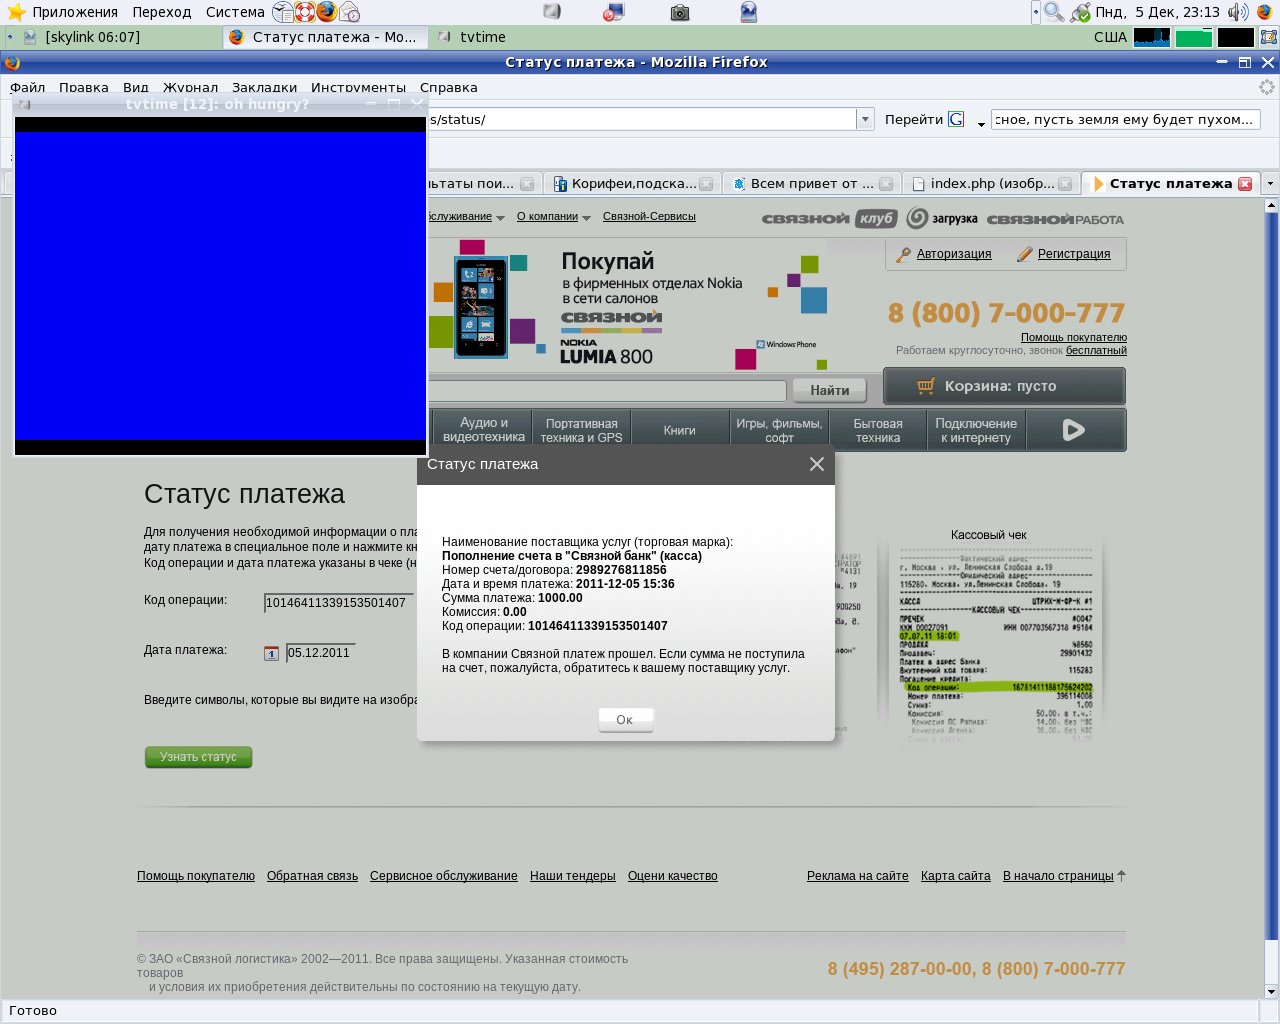Select the Портативная техника и GPS category

point(582,430)
